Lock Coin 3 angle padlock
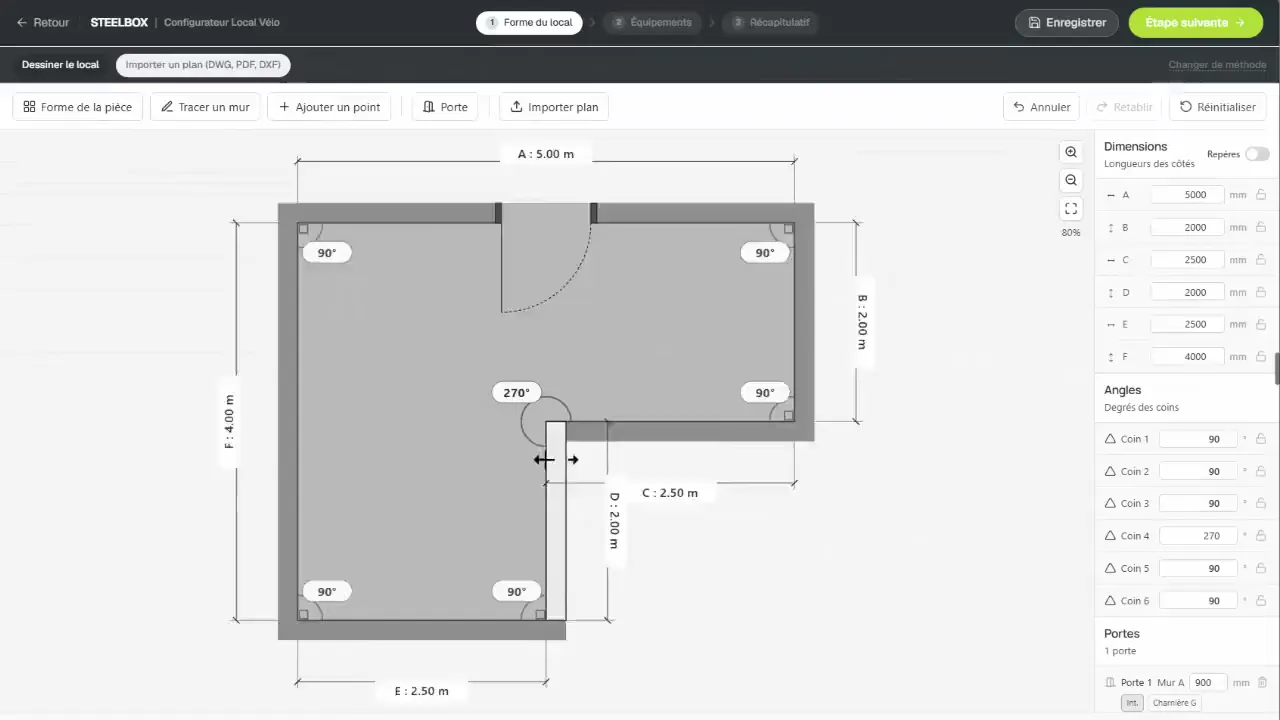 click(1261, 503)
